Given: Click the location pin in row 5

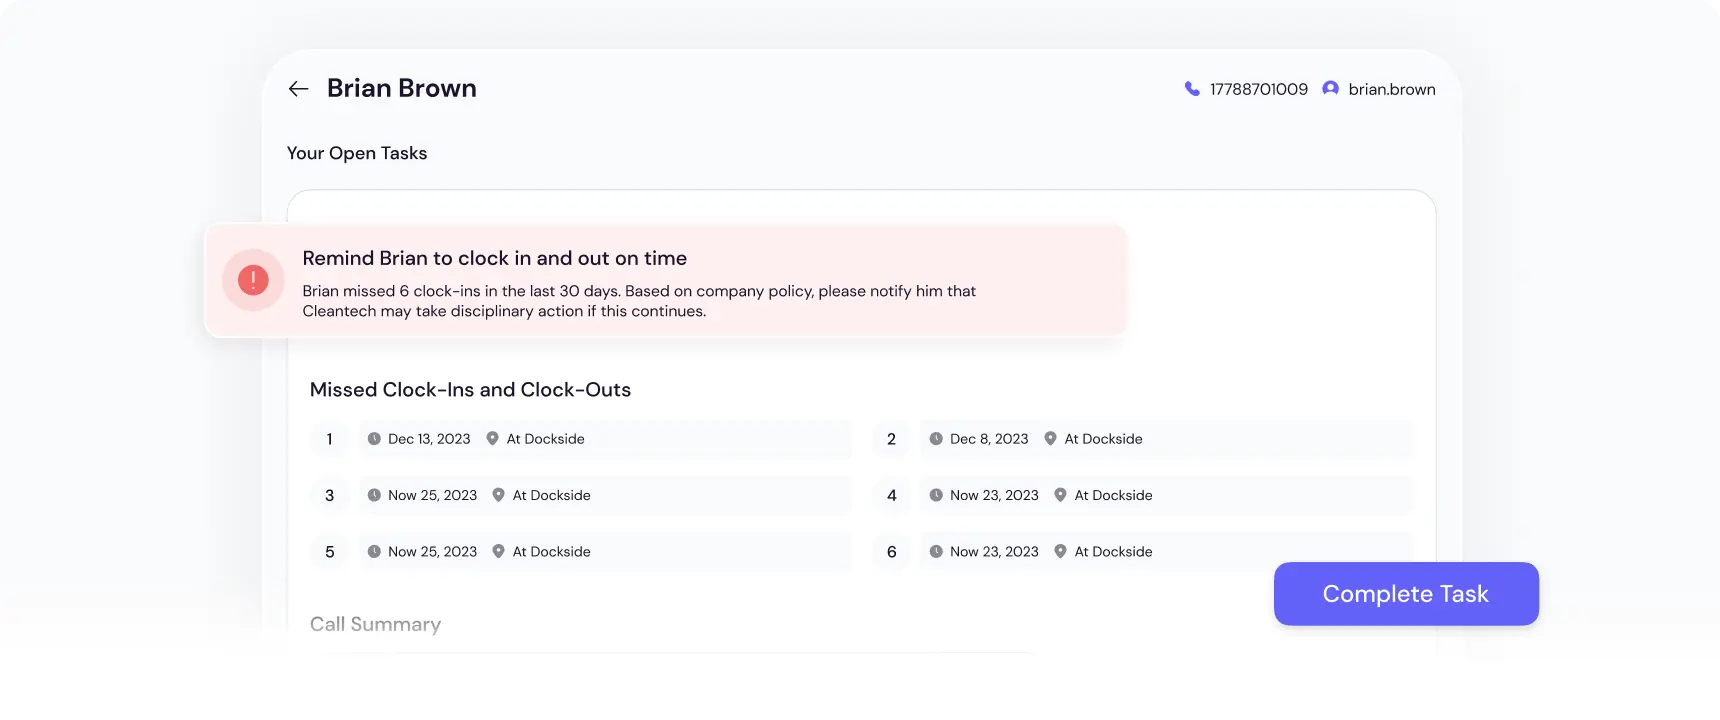Looking at the screenshot, I should coord(498,551).
